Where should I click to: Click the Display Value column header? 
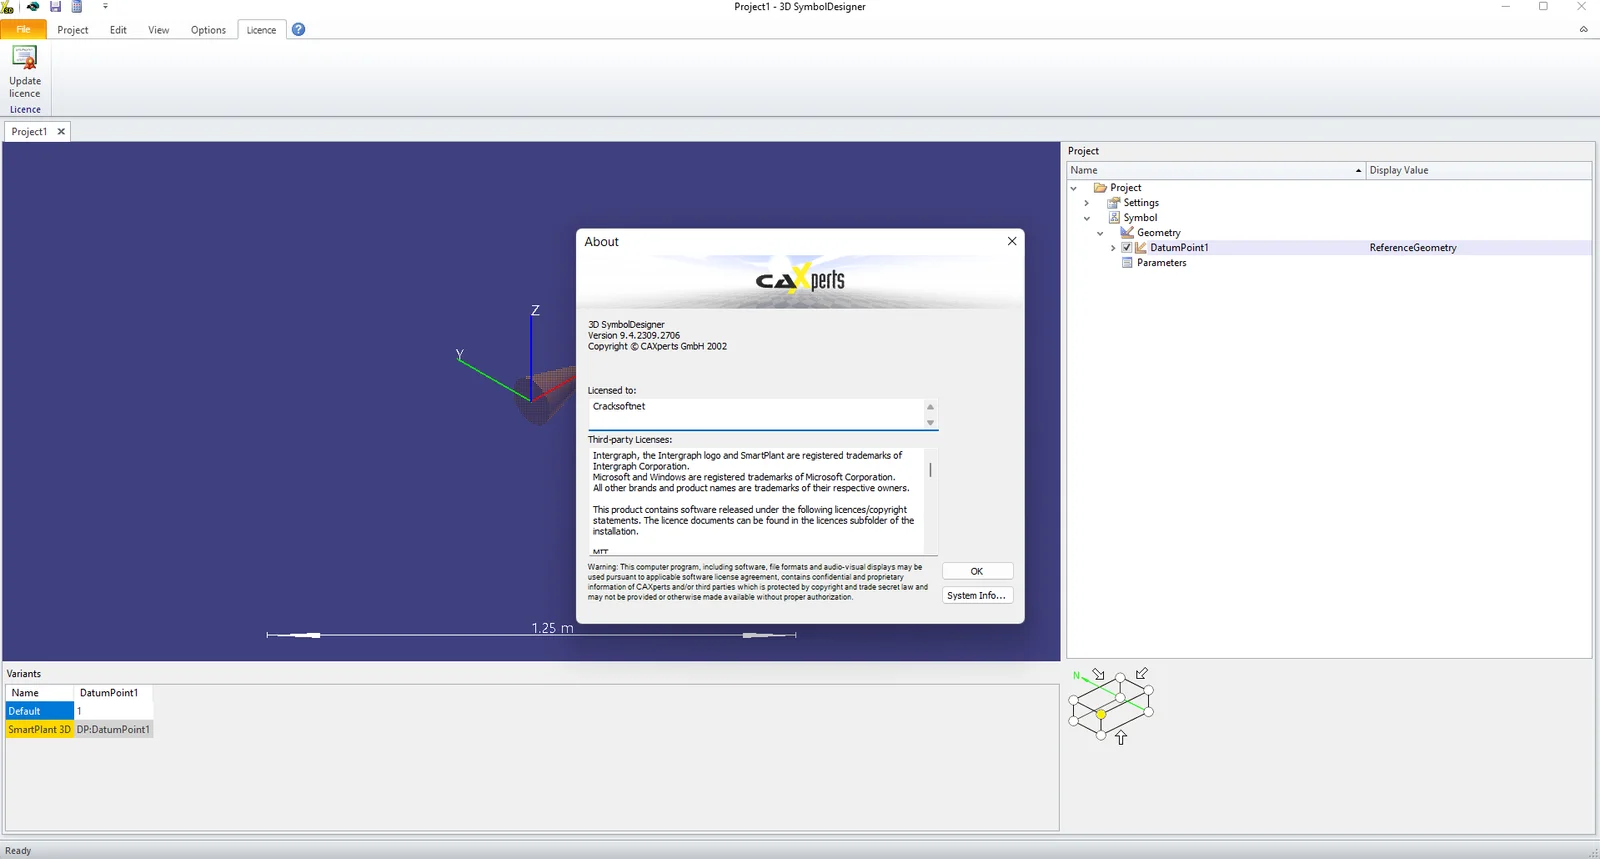coord(1478,171)
